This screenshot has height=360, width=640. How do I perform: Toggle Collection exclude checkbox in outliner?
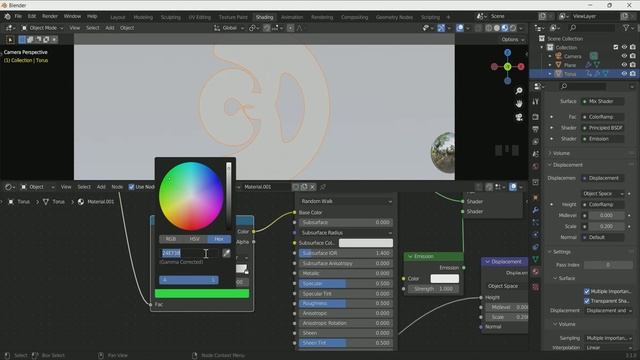616,47
